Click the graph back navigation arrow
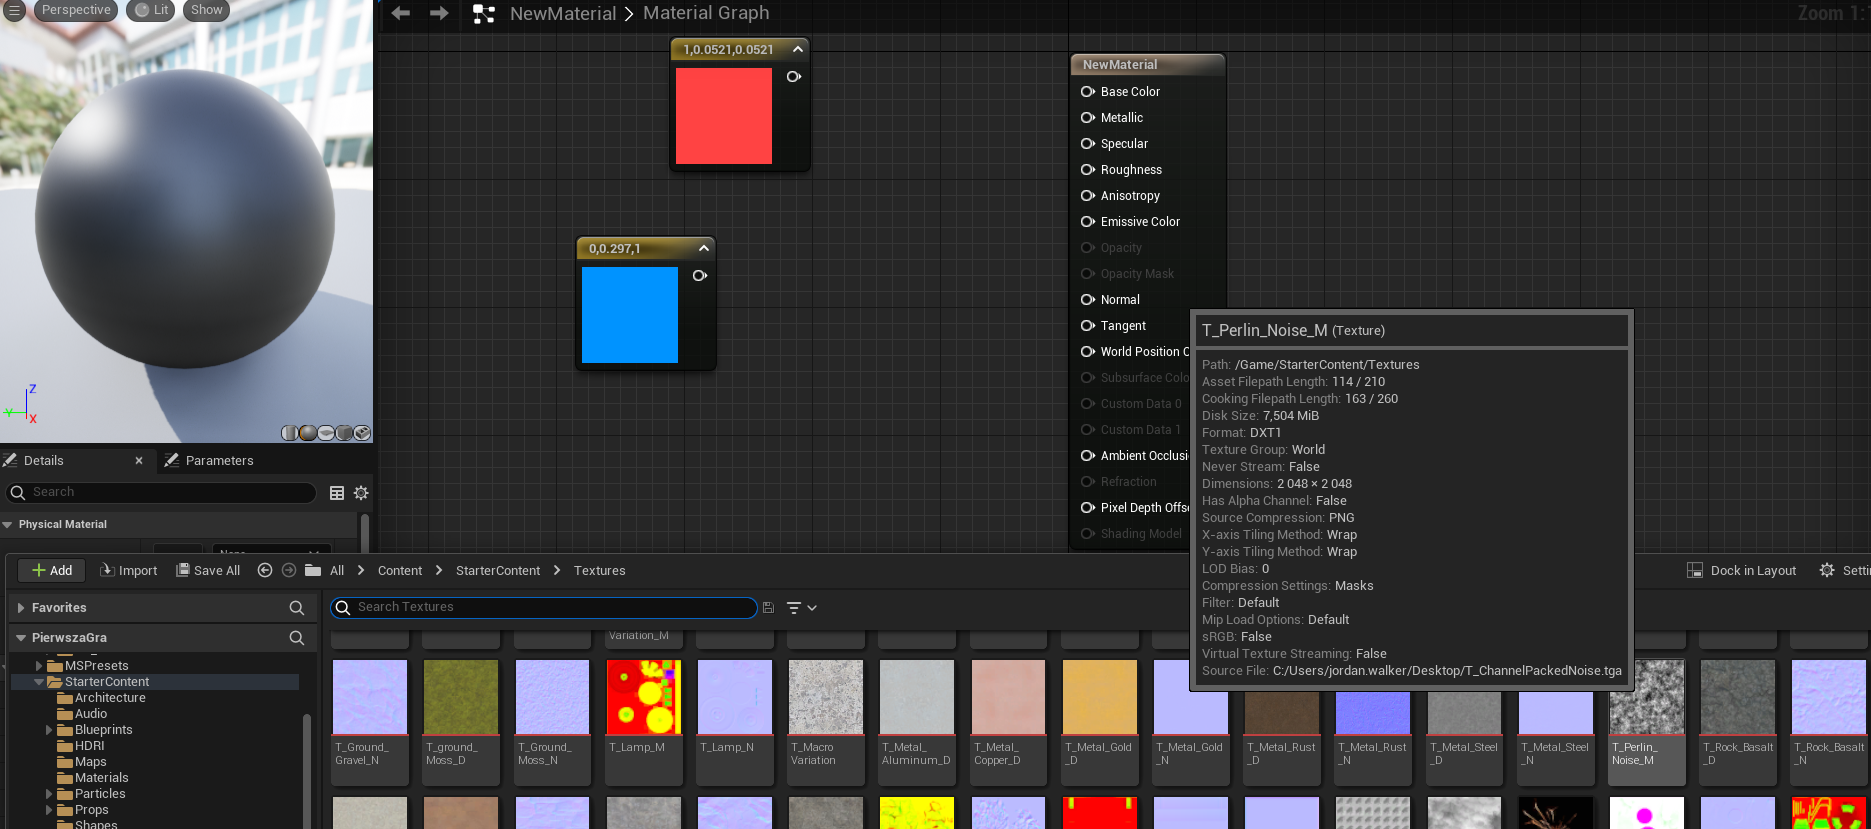This screenshot has height=829, width=1871. click(x=401, y=13)
